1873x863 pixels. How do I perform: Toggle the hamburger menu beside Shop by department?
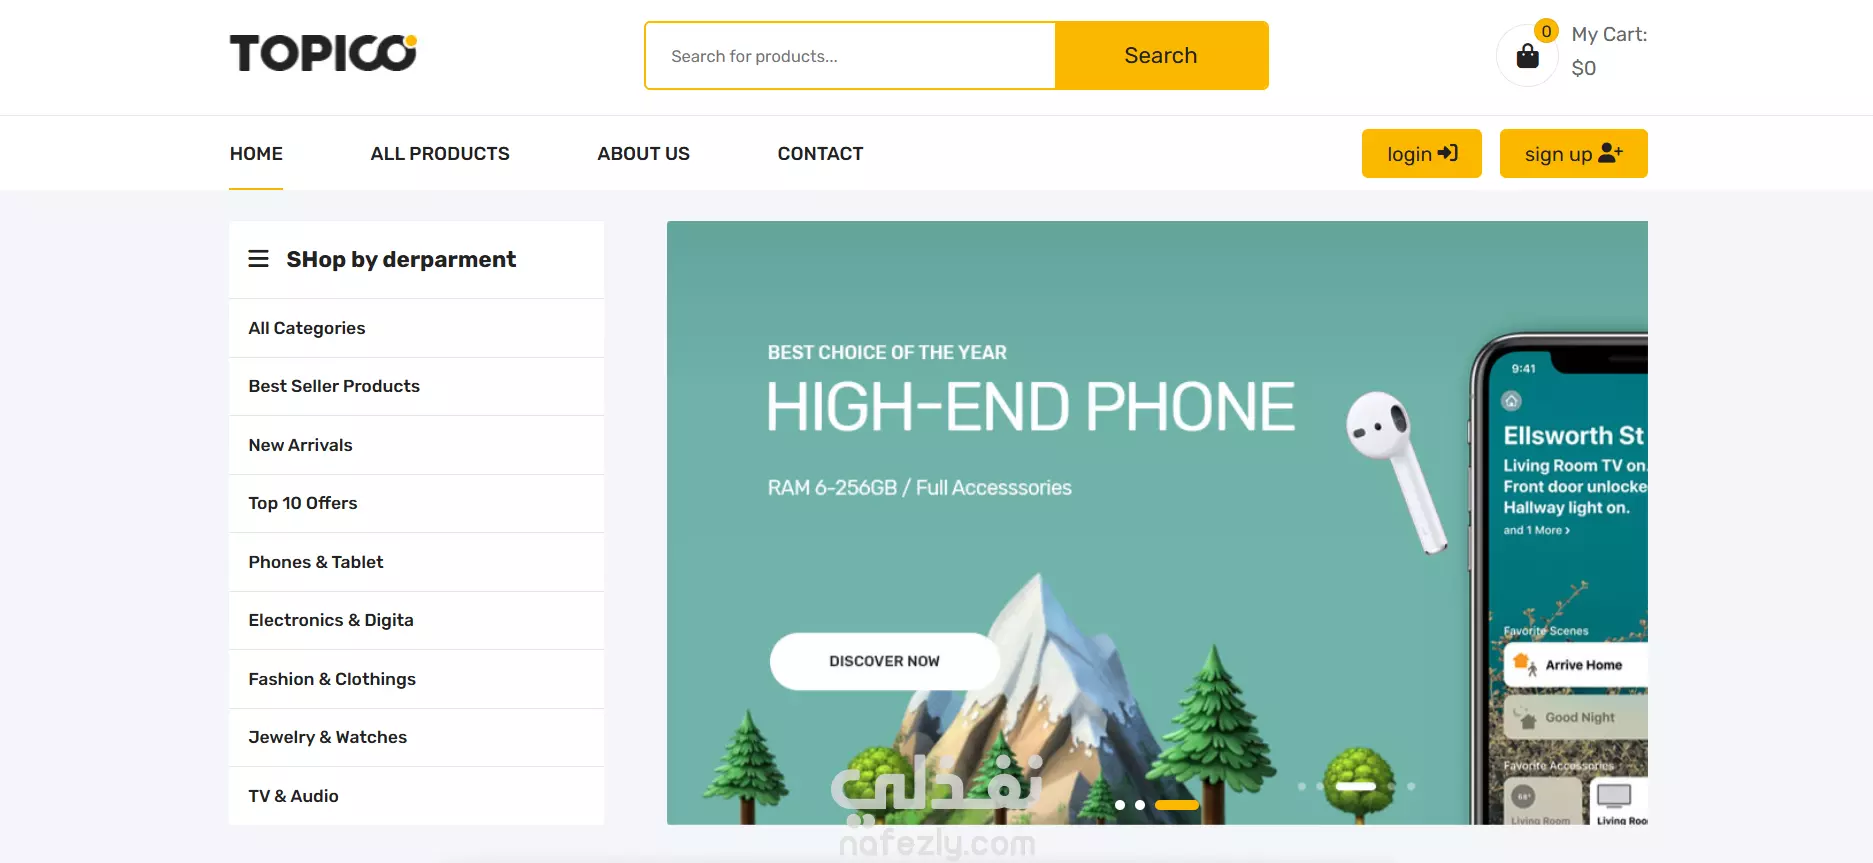[x=258, y=259]
